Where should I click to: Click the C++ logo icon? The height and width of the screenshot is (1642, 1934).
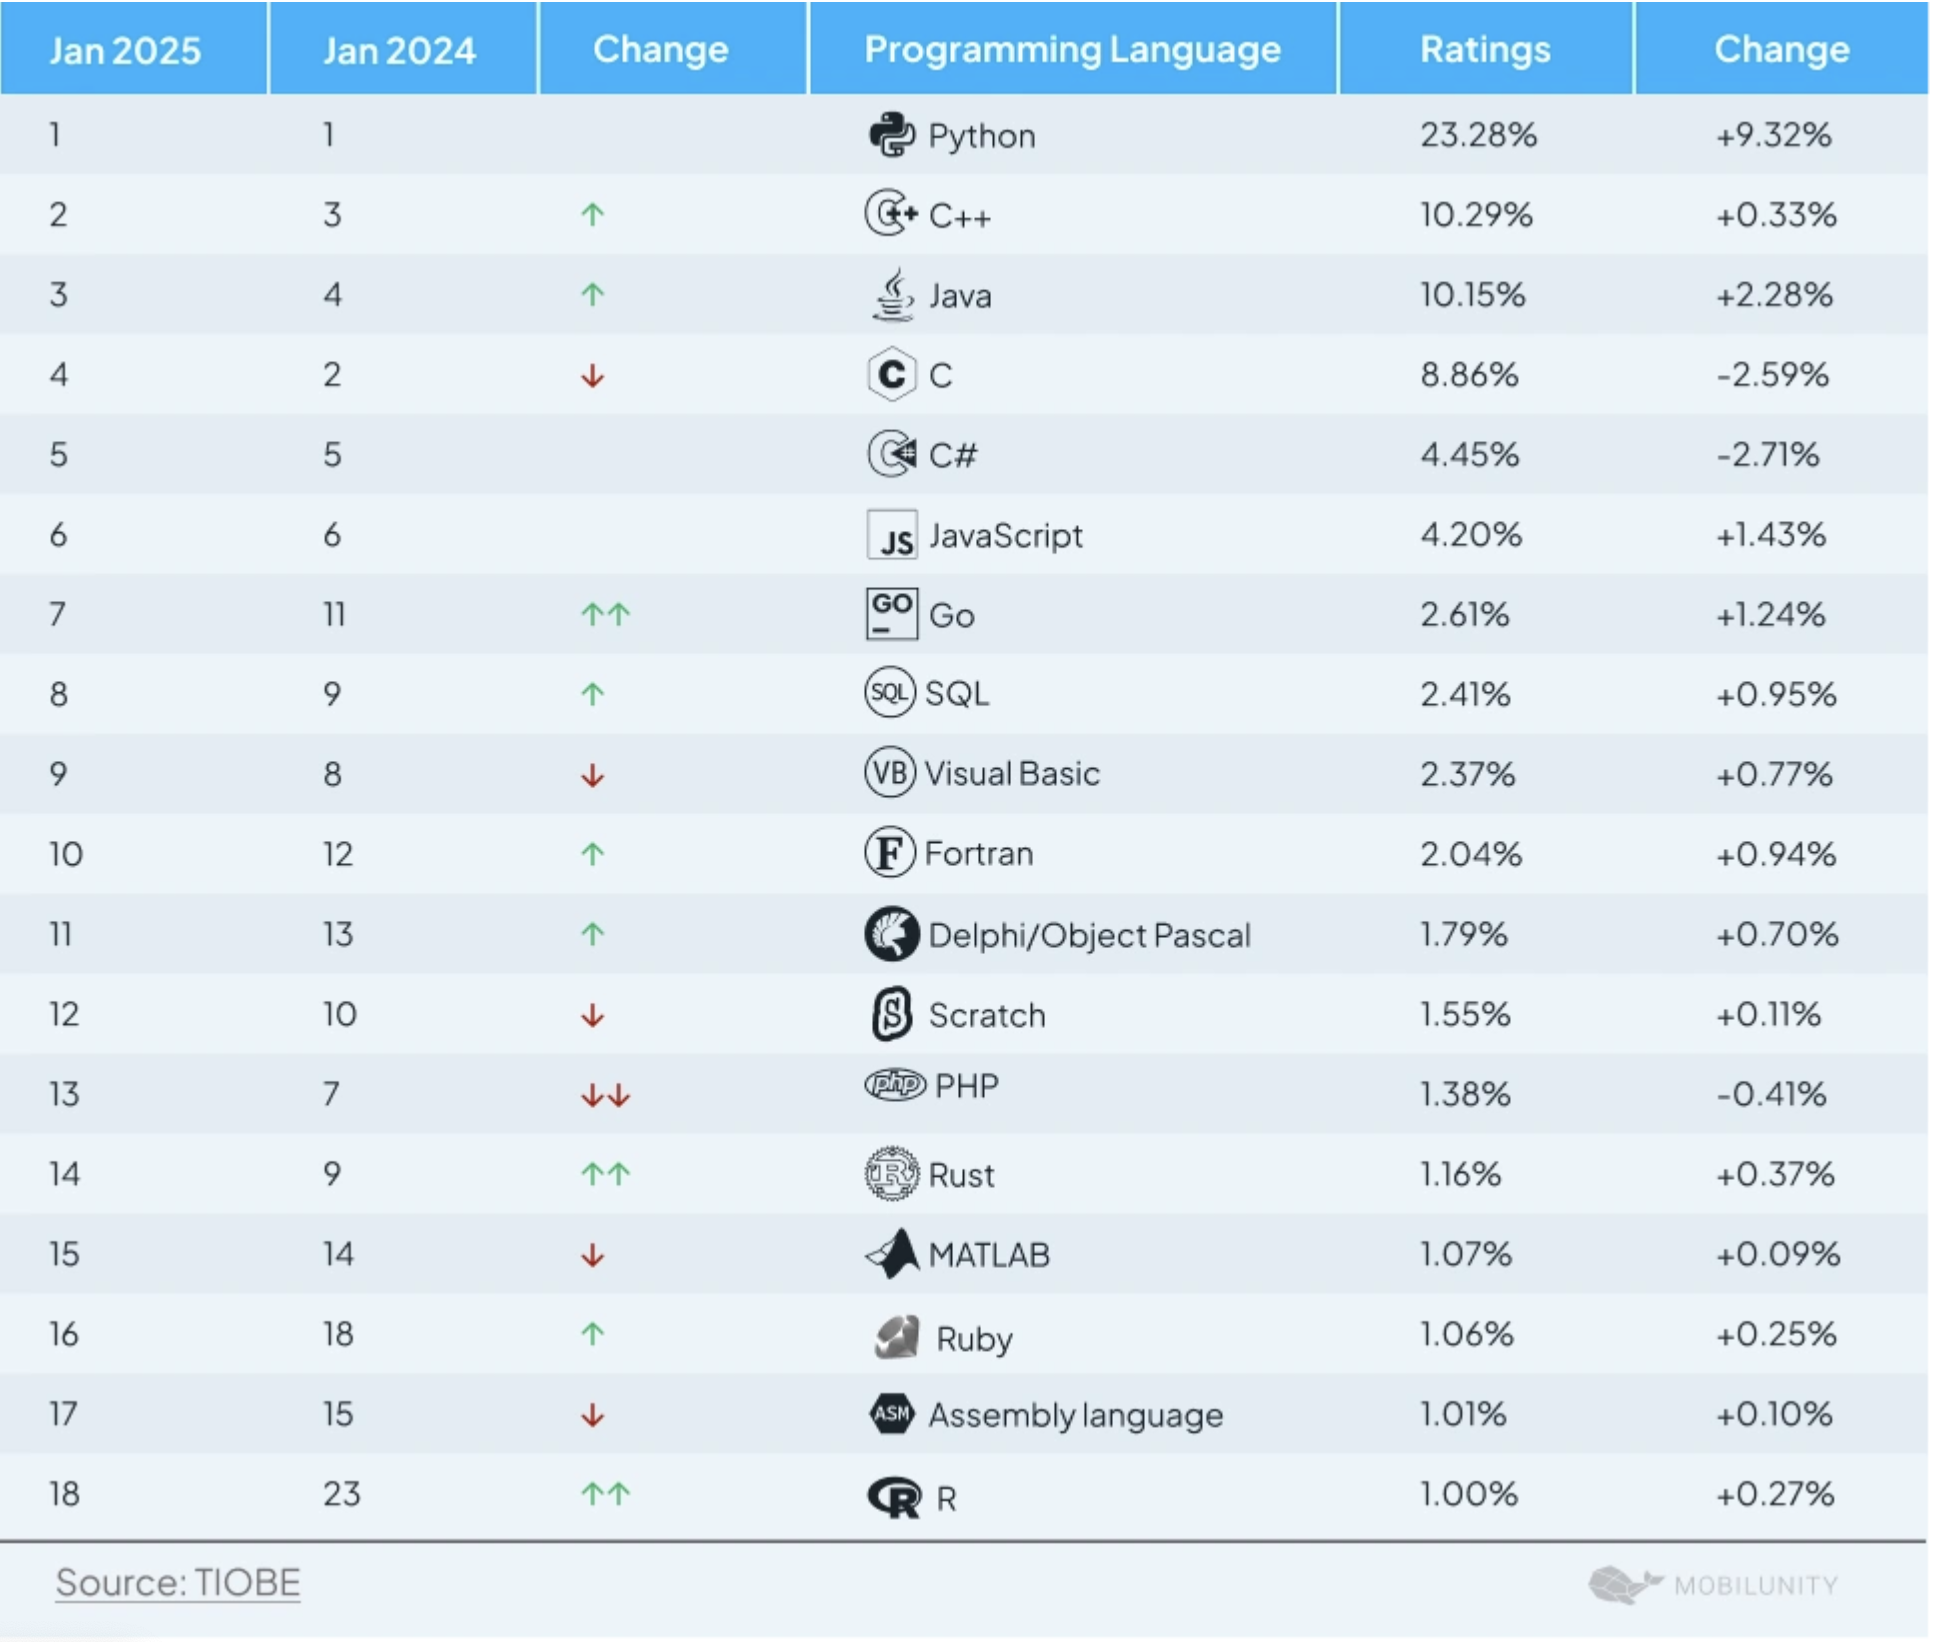(x=891, y=214)
